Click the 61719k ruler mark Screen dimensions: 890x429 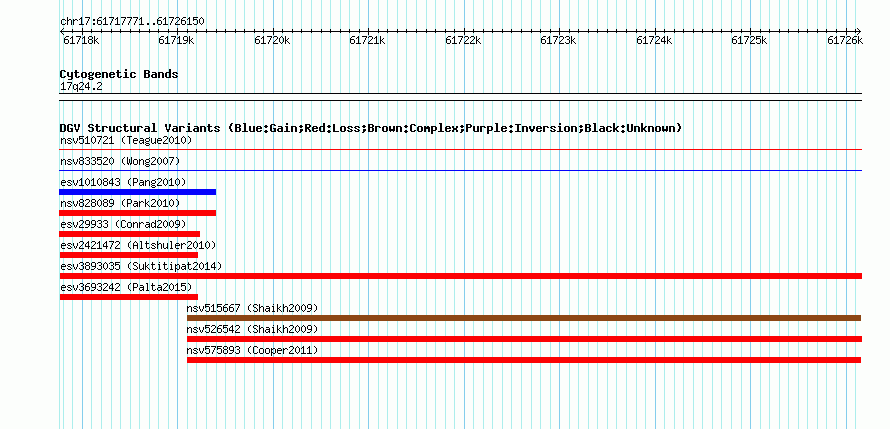[176, 40]
